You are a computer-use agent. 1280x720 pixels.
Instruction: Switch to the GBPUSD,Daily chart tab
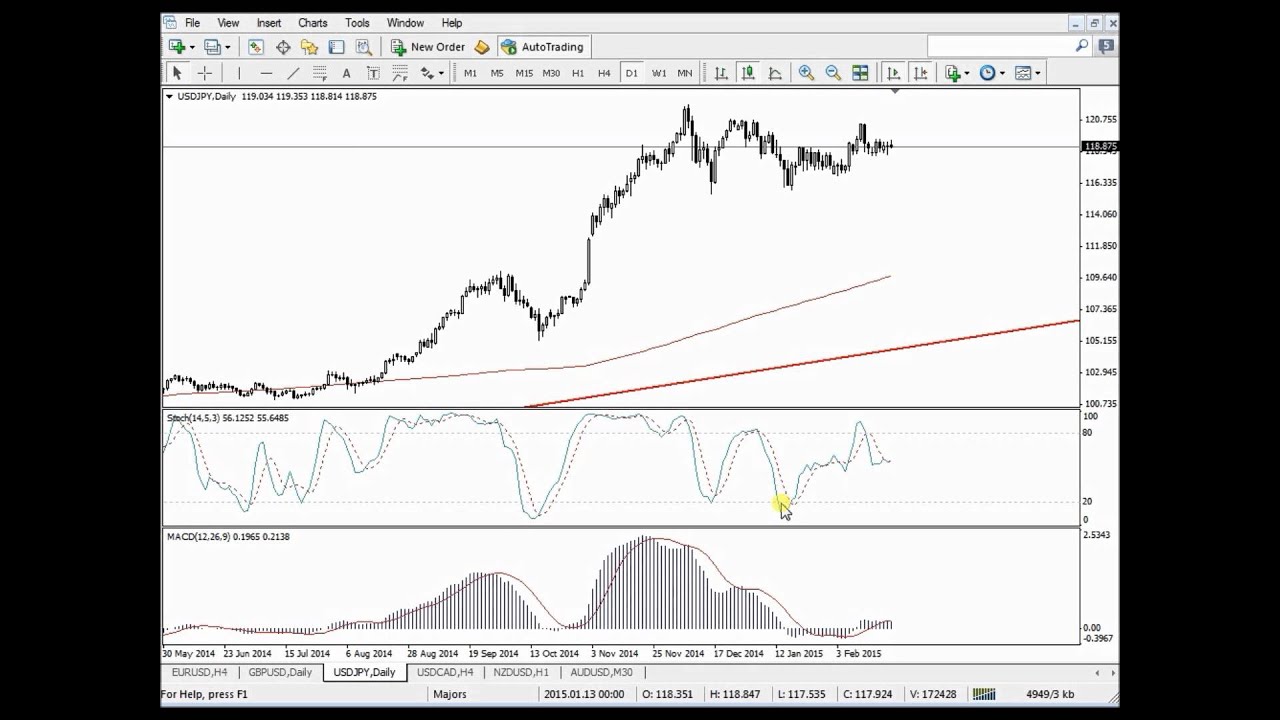[280, 673]
